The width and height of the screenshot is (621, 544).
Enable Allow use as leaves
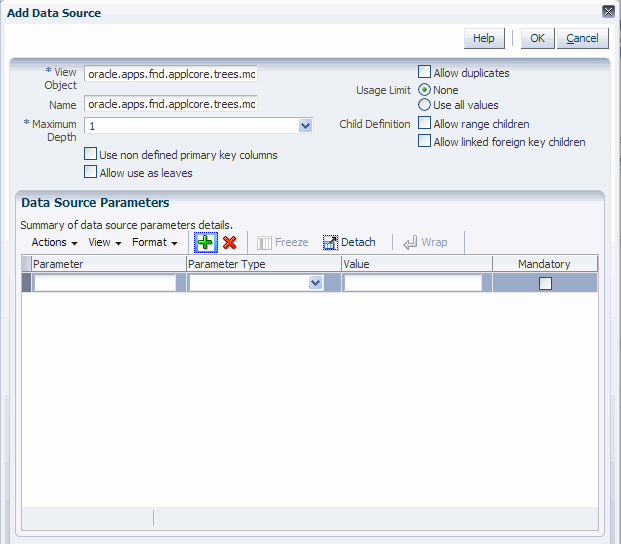[x=90, y=172]
